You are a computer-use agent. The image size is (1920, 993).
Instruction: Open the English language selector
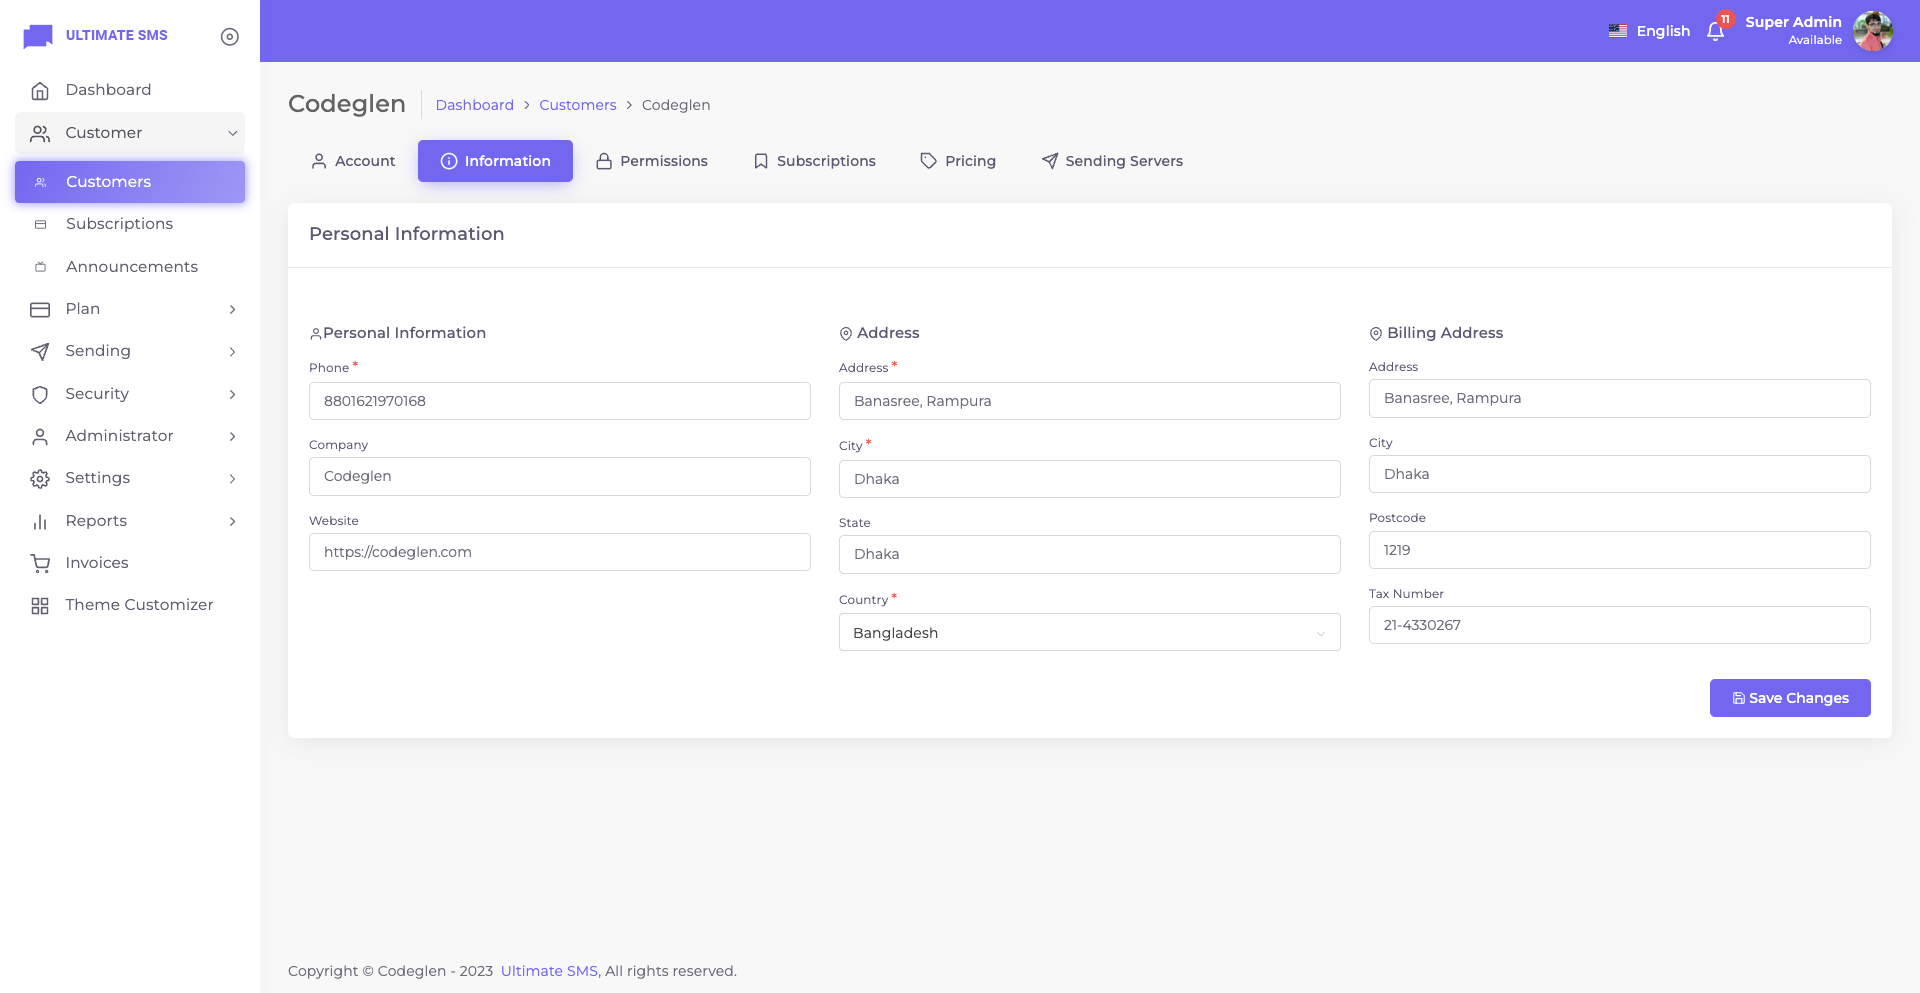(1649, 31)
